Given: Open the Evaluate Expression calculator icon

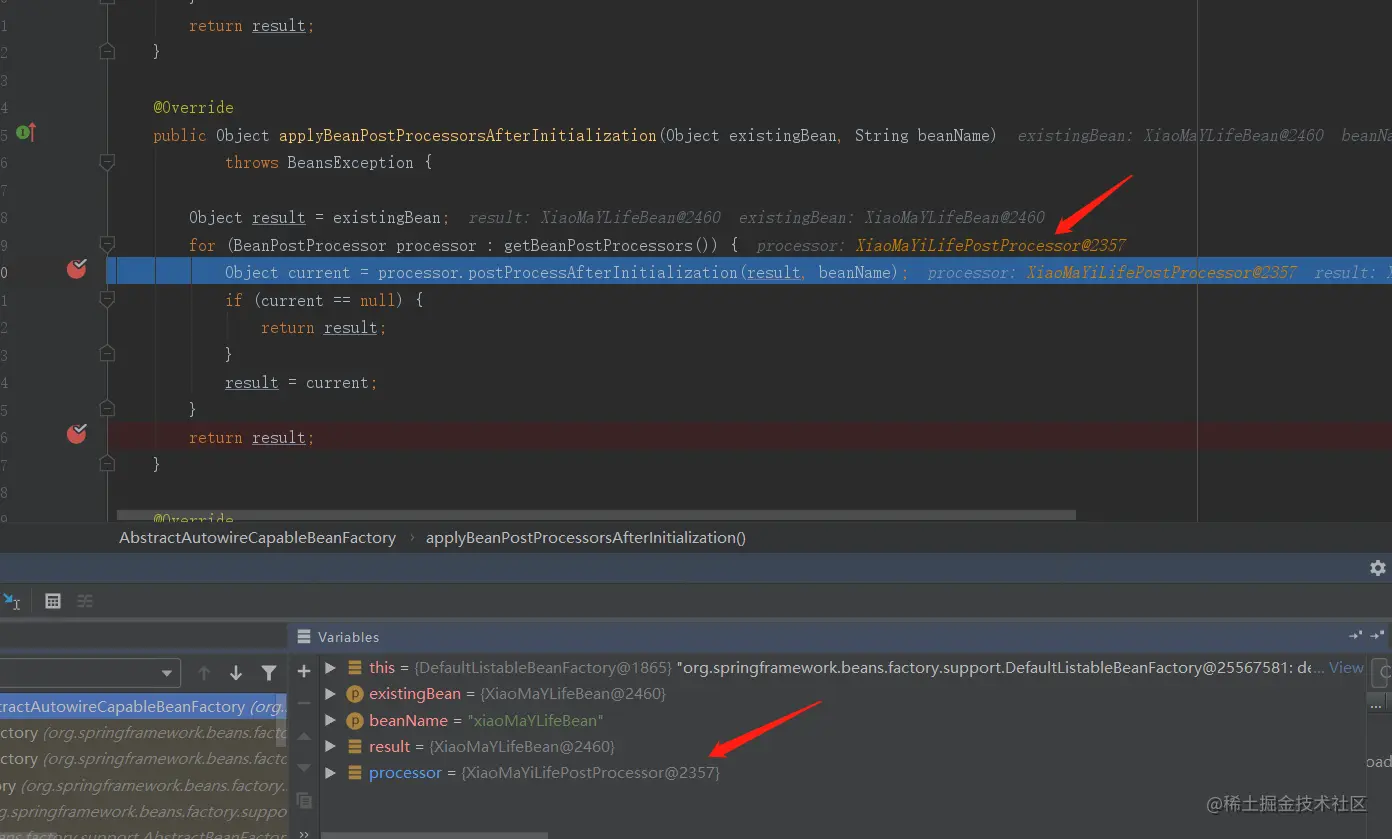Looking at the screenshot, I should pyautogui.click(x=53, y=601).
